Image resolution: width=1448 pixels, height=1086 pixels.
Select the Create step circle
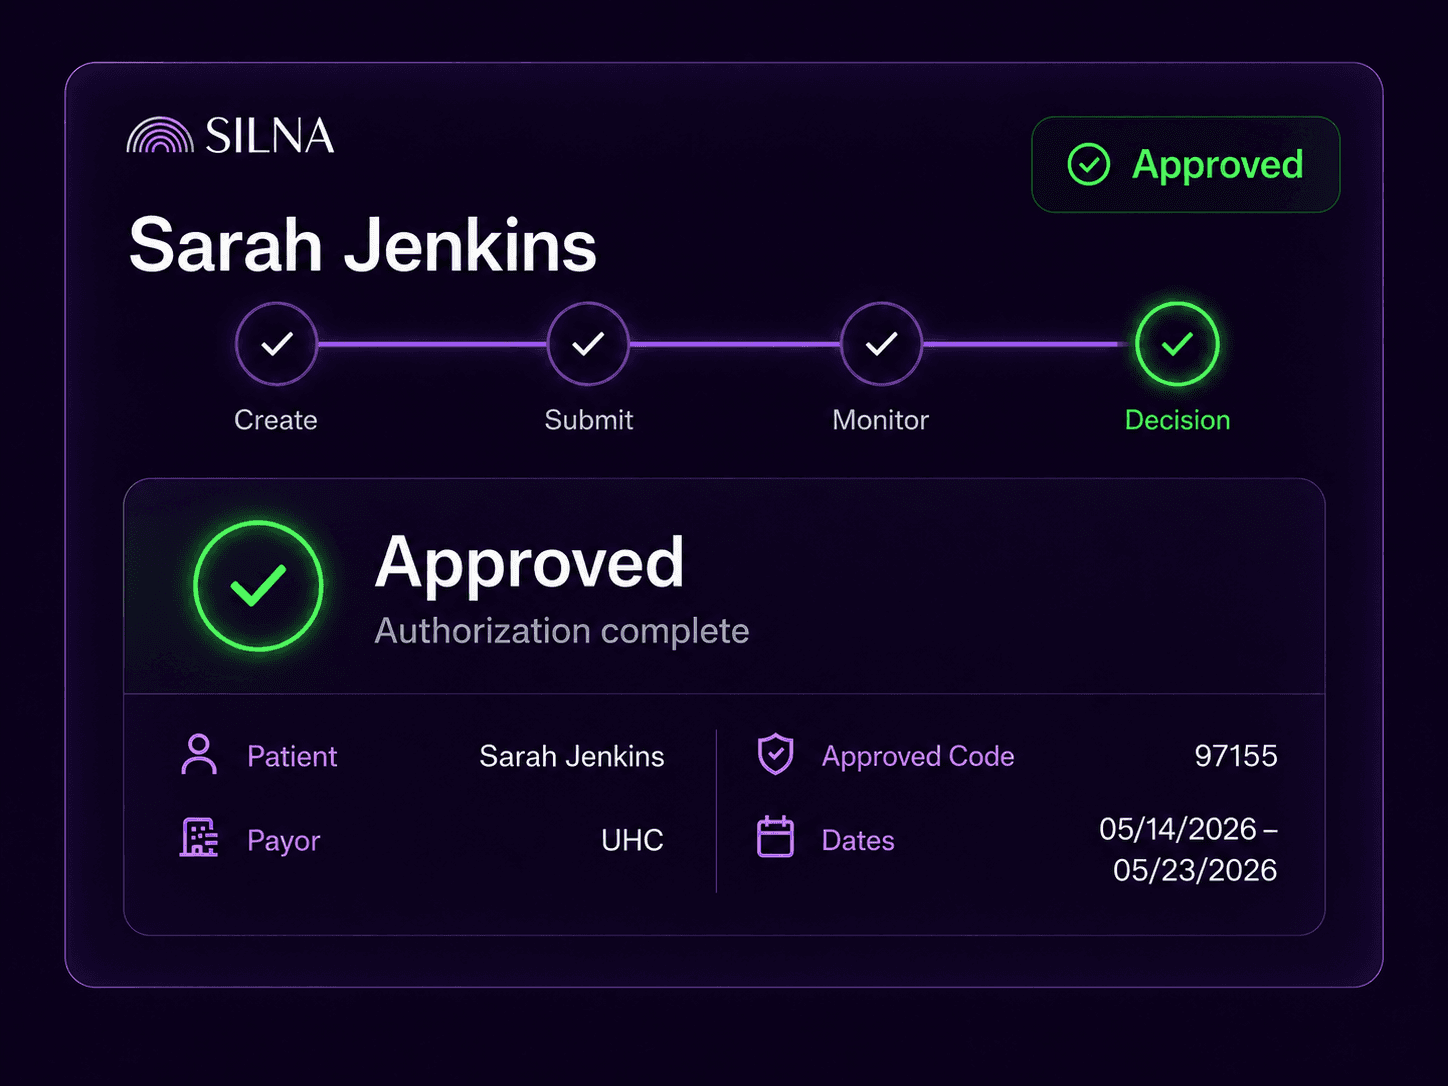coord(276,344)
